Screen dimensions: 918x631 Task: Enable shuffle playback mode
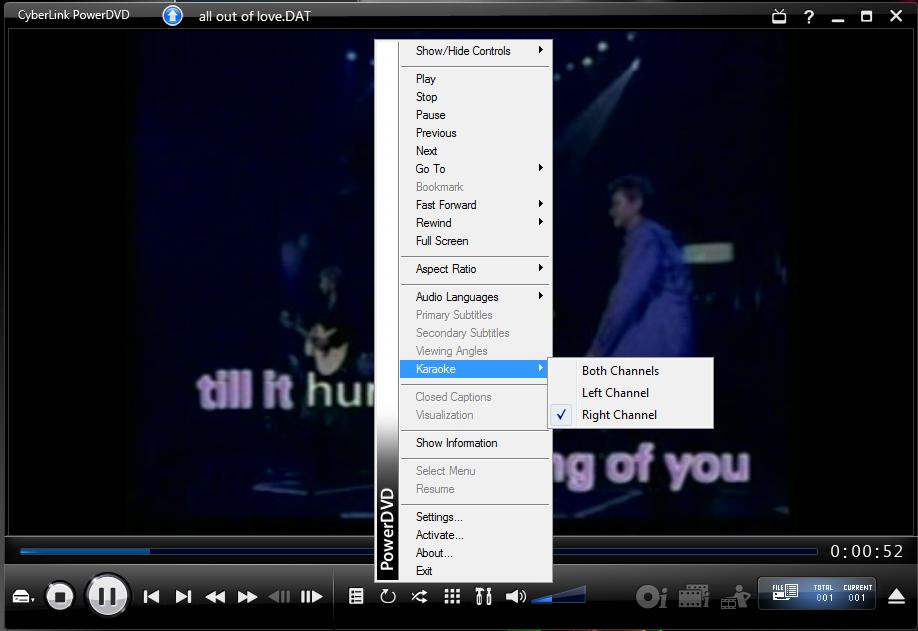pos(419,595)
